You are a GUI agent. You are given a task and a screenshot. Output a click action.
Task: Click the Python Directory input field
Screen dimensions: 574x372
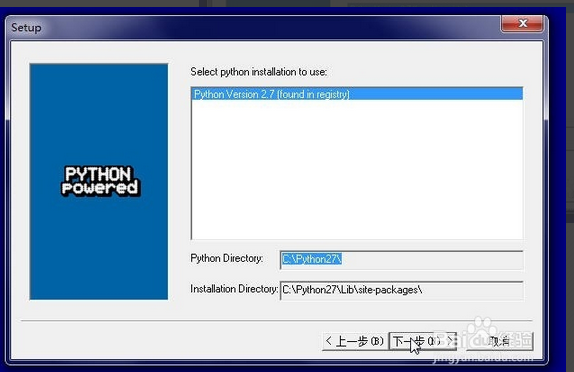point(402,260)
